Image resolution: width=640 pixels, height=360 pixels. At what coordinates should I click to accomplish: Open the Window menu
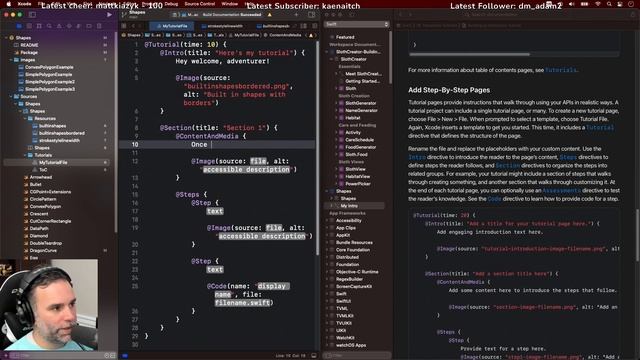(229, 4)
